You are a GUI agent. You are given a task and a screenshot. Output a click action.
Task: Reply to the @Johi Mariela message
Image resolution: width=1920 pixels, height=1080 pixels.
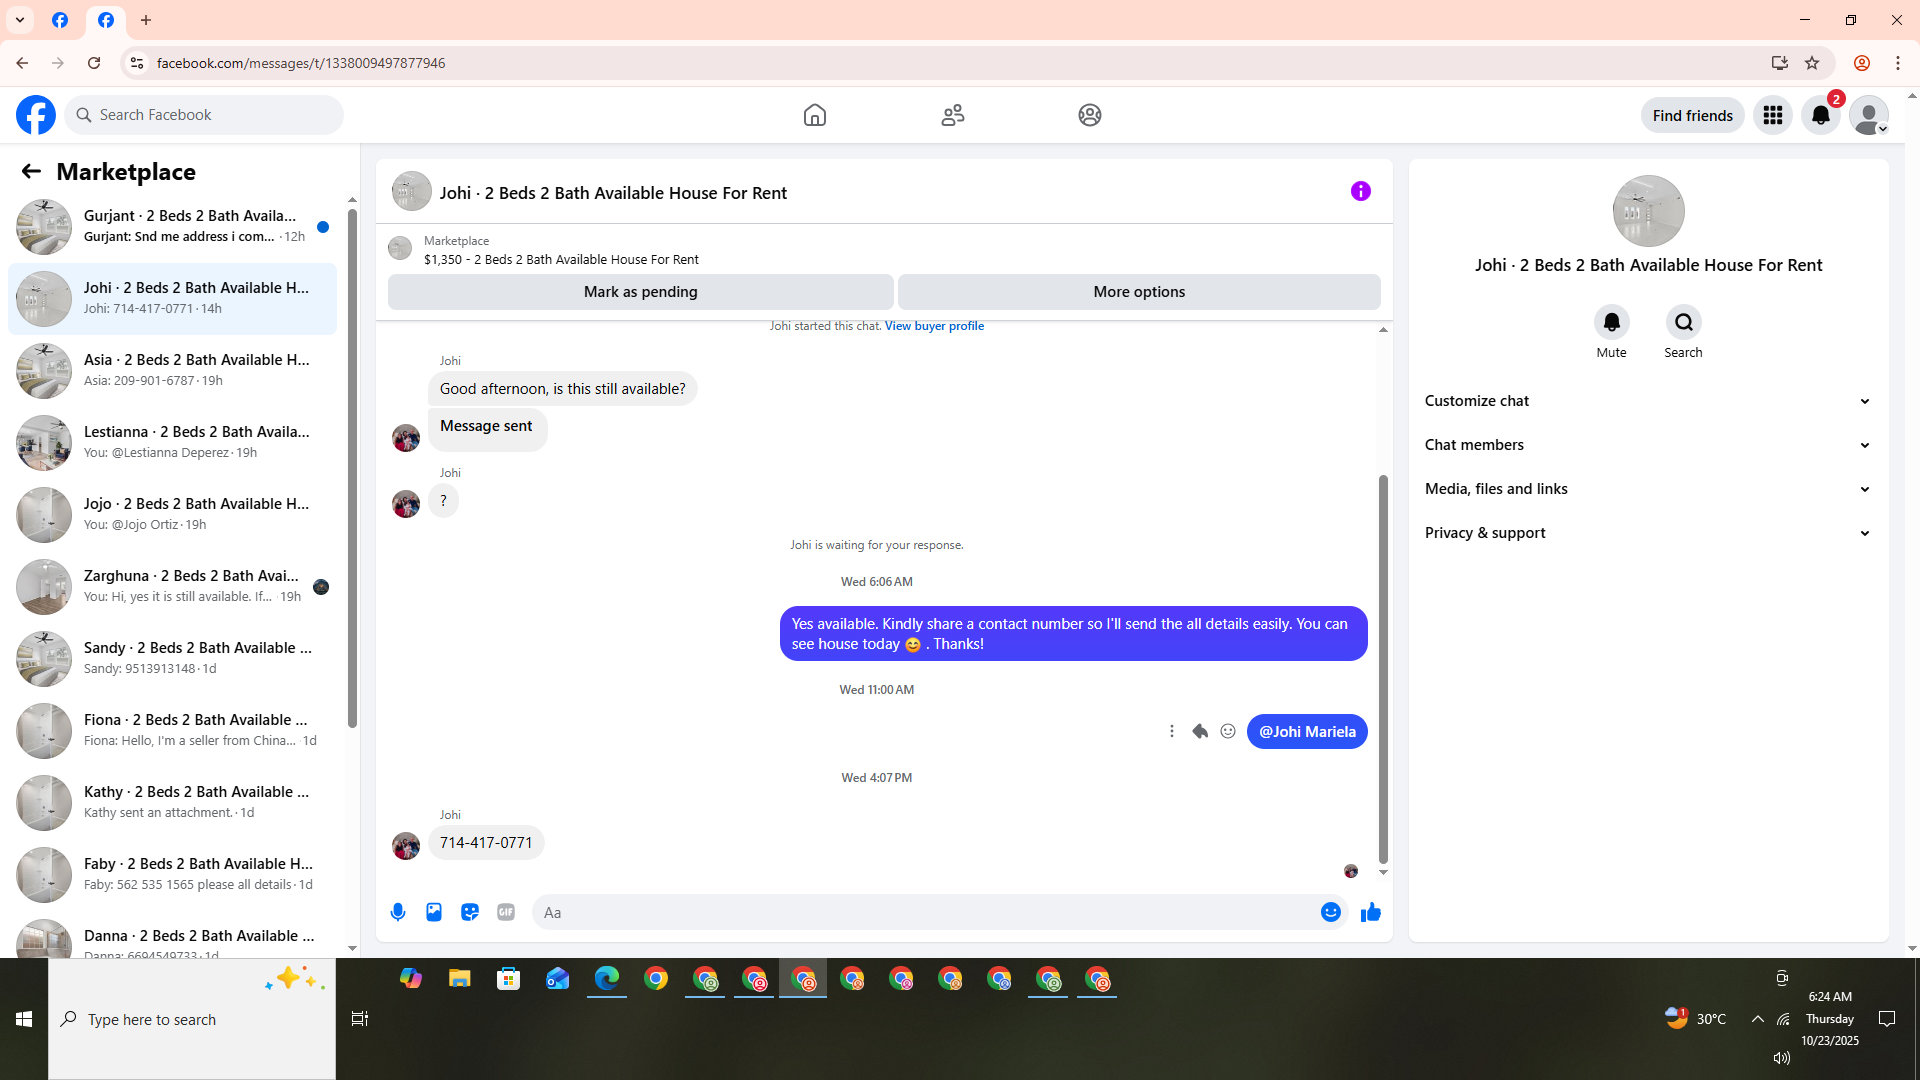[x=1200, y=732]
